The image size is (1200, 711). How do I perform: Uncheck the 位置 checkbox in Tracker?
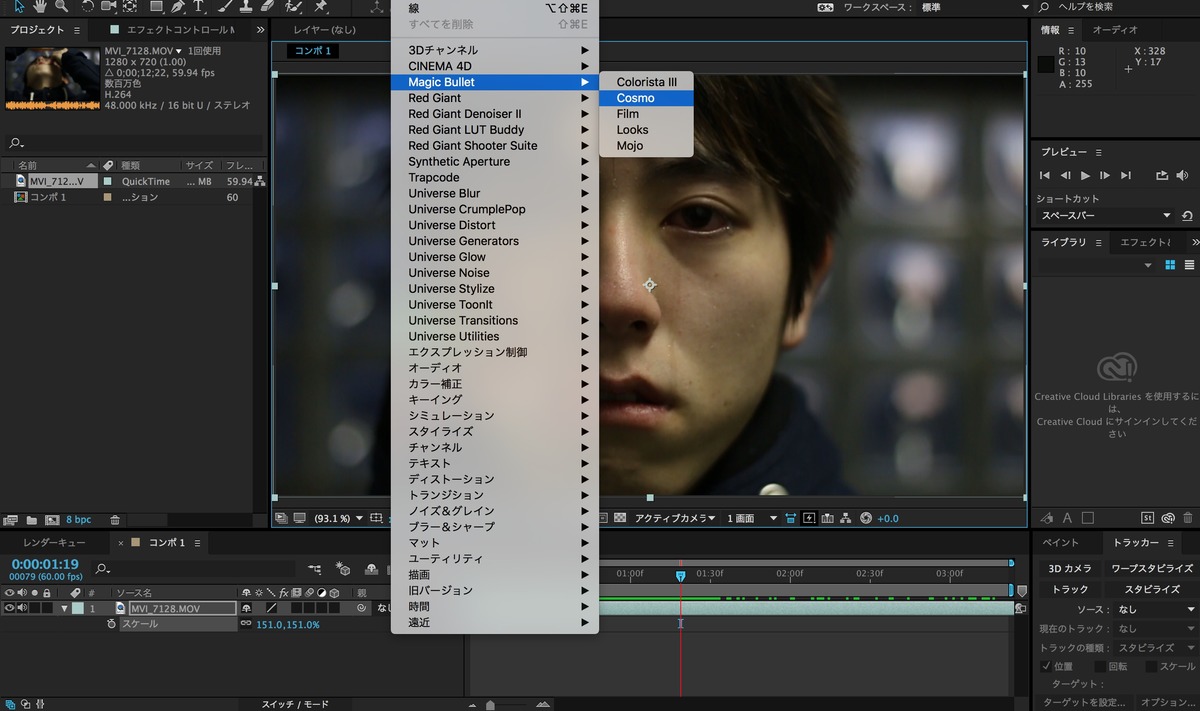tap(1046, 666)
